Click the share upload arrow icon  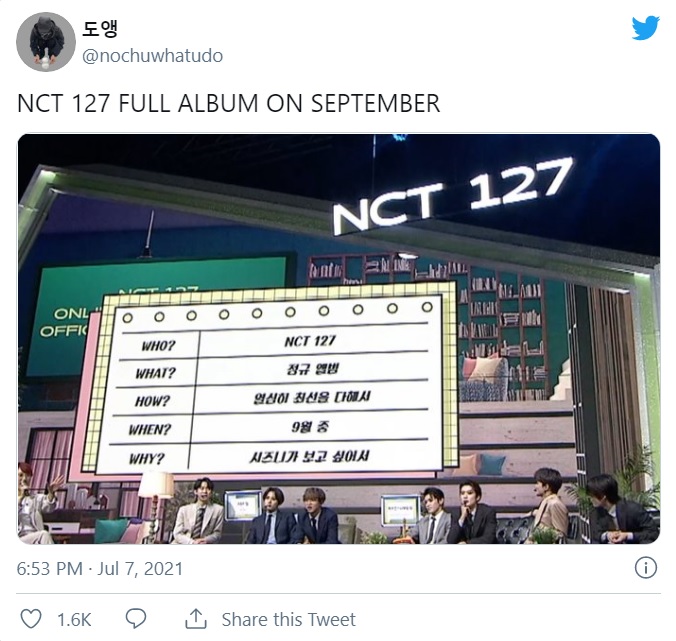click(x=196, y=619)
